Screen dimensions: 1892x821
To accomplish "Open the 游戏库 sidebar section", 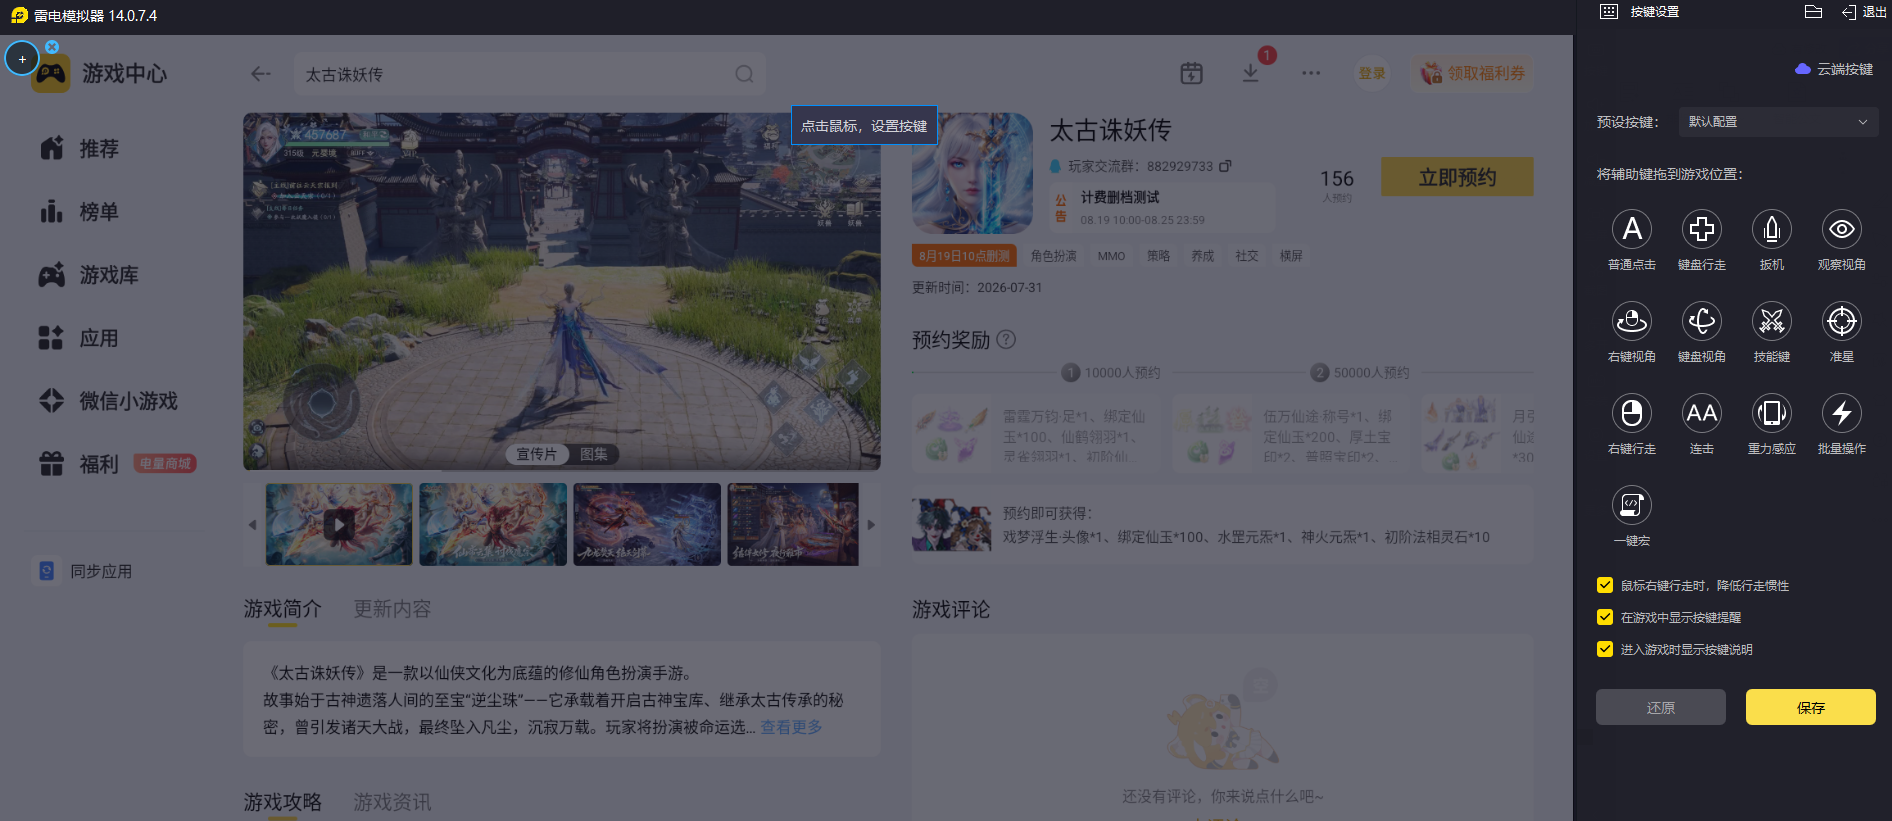I will click(x=89, y=275).
